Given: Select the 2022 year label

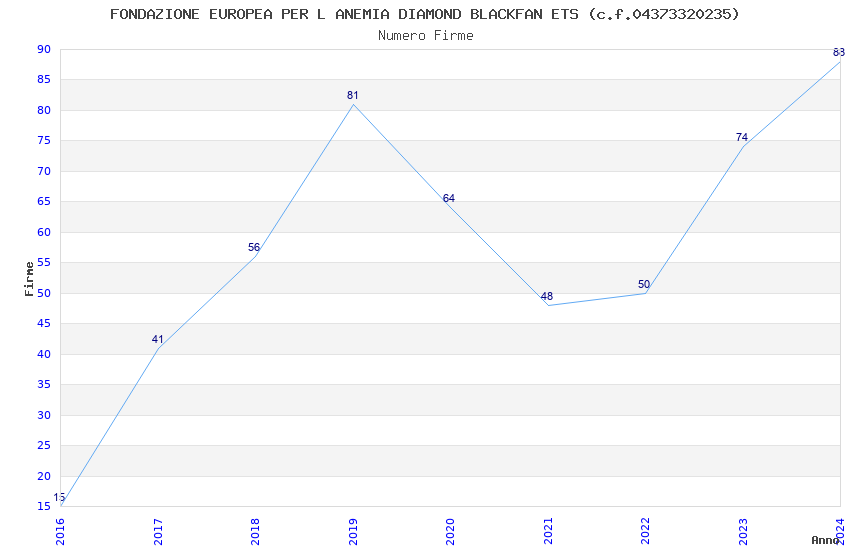Looking at the screenshot, I should (646, 531).
